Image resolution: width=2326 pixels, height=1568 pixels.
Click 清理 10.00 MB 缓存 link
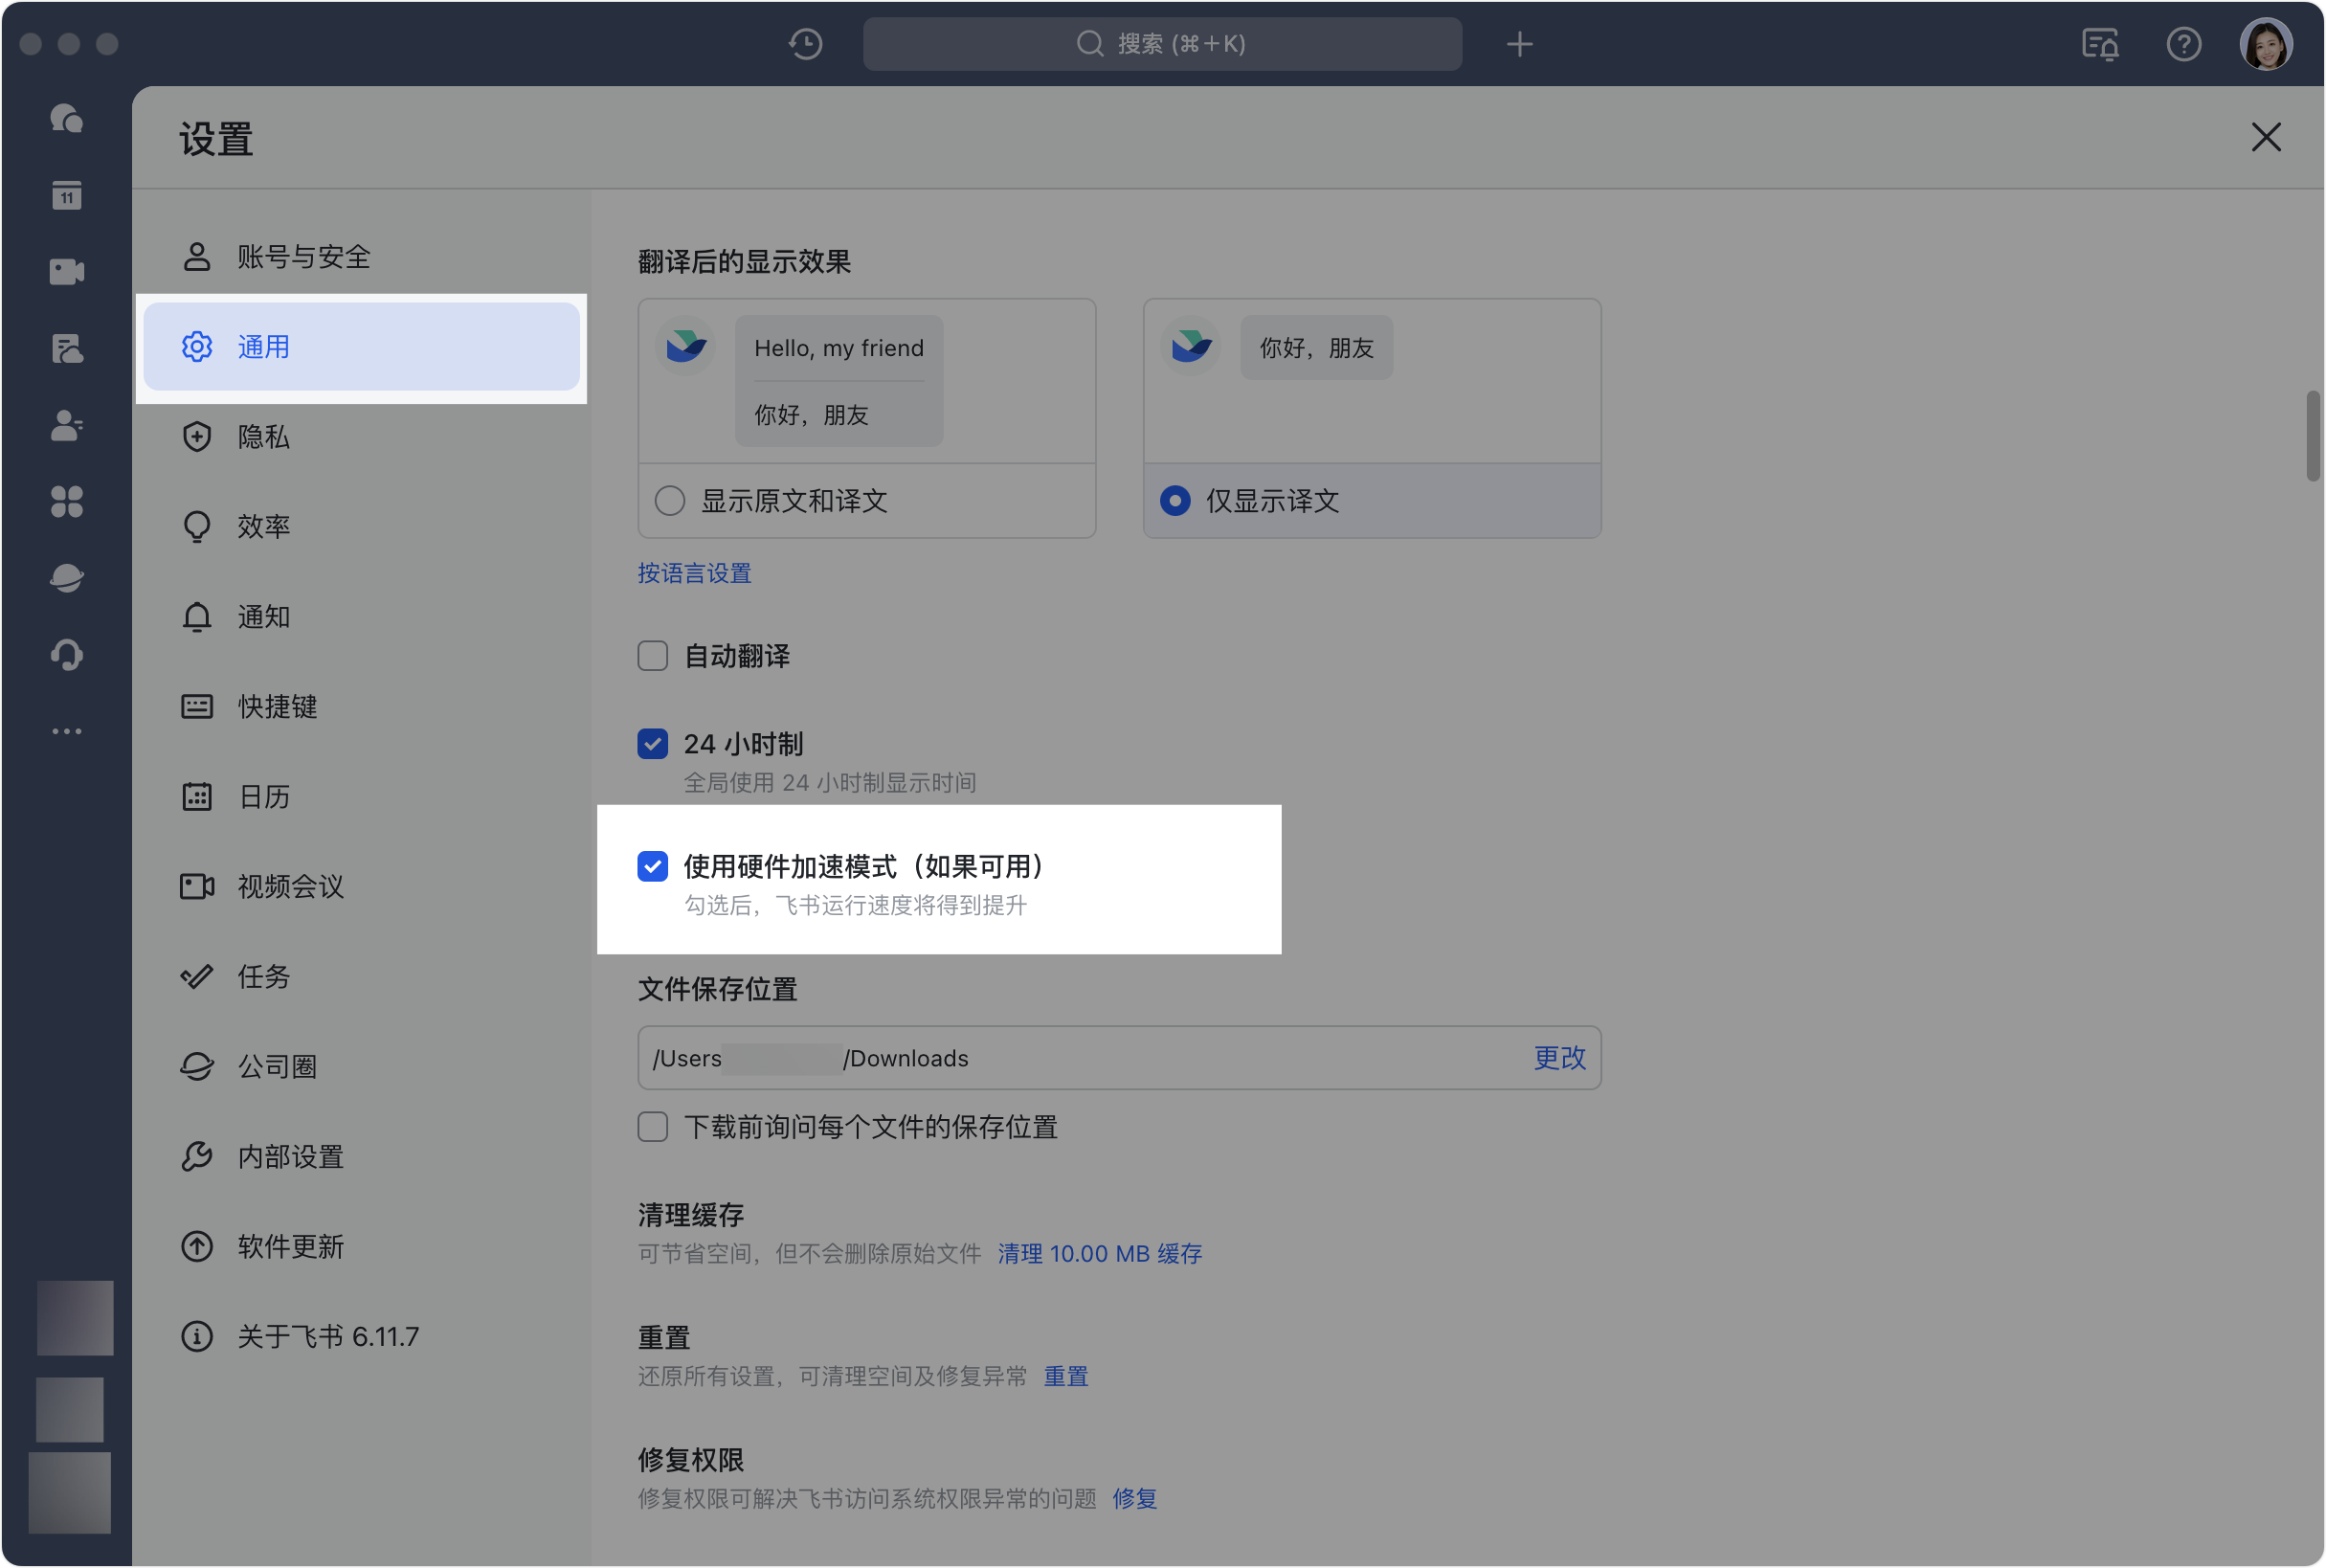[1099, 1253]
